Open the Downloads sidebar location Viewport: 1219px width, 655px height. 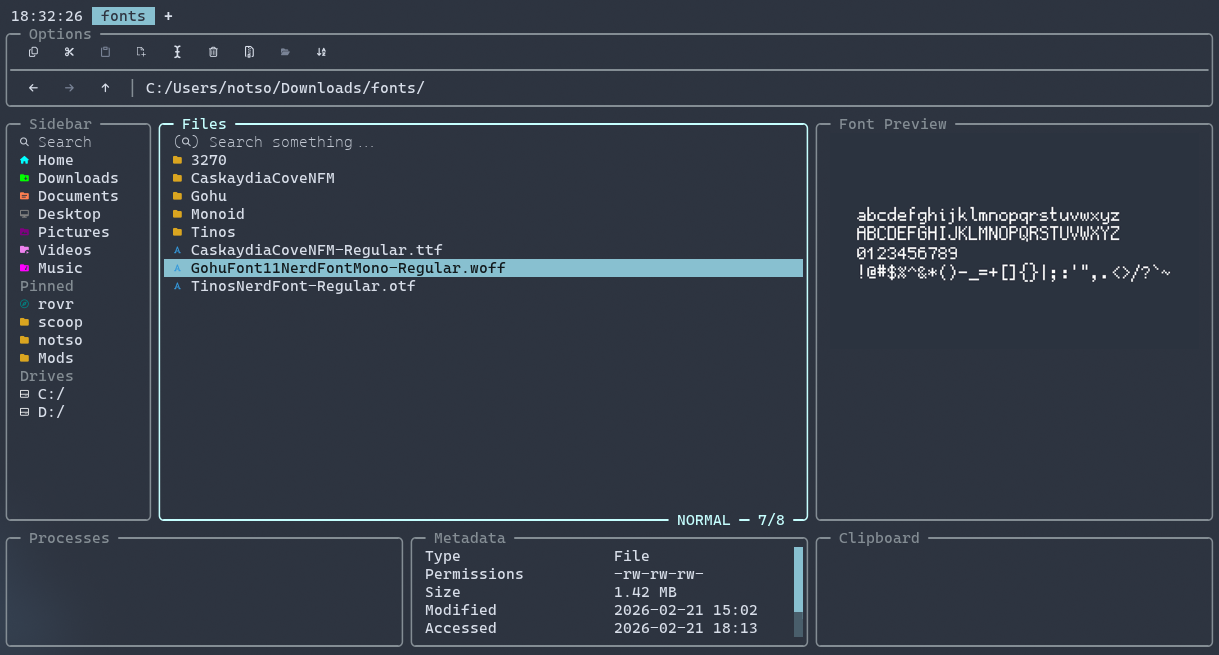tap(78, 178)
